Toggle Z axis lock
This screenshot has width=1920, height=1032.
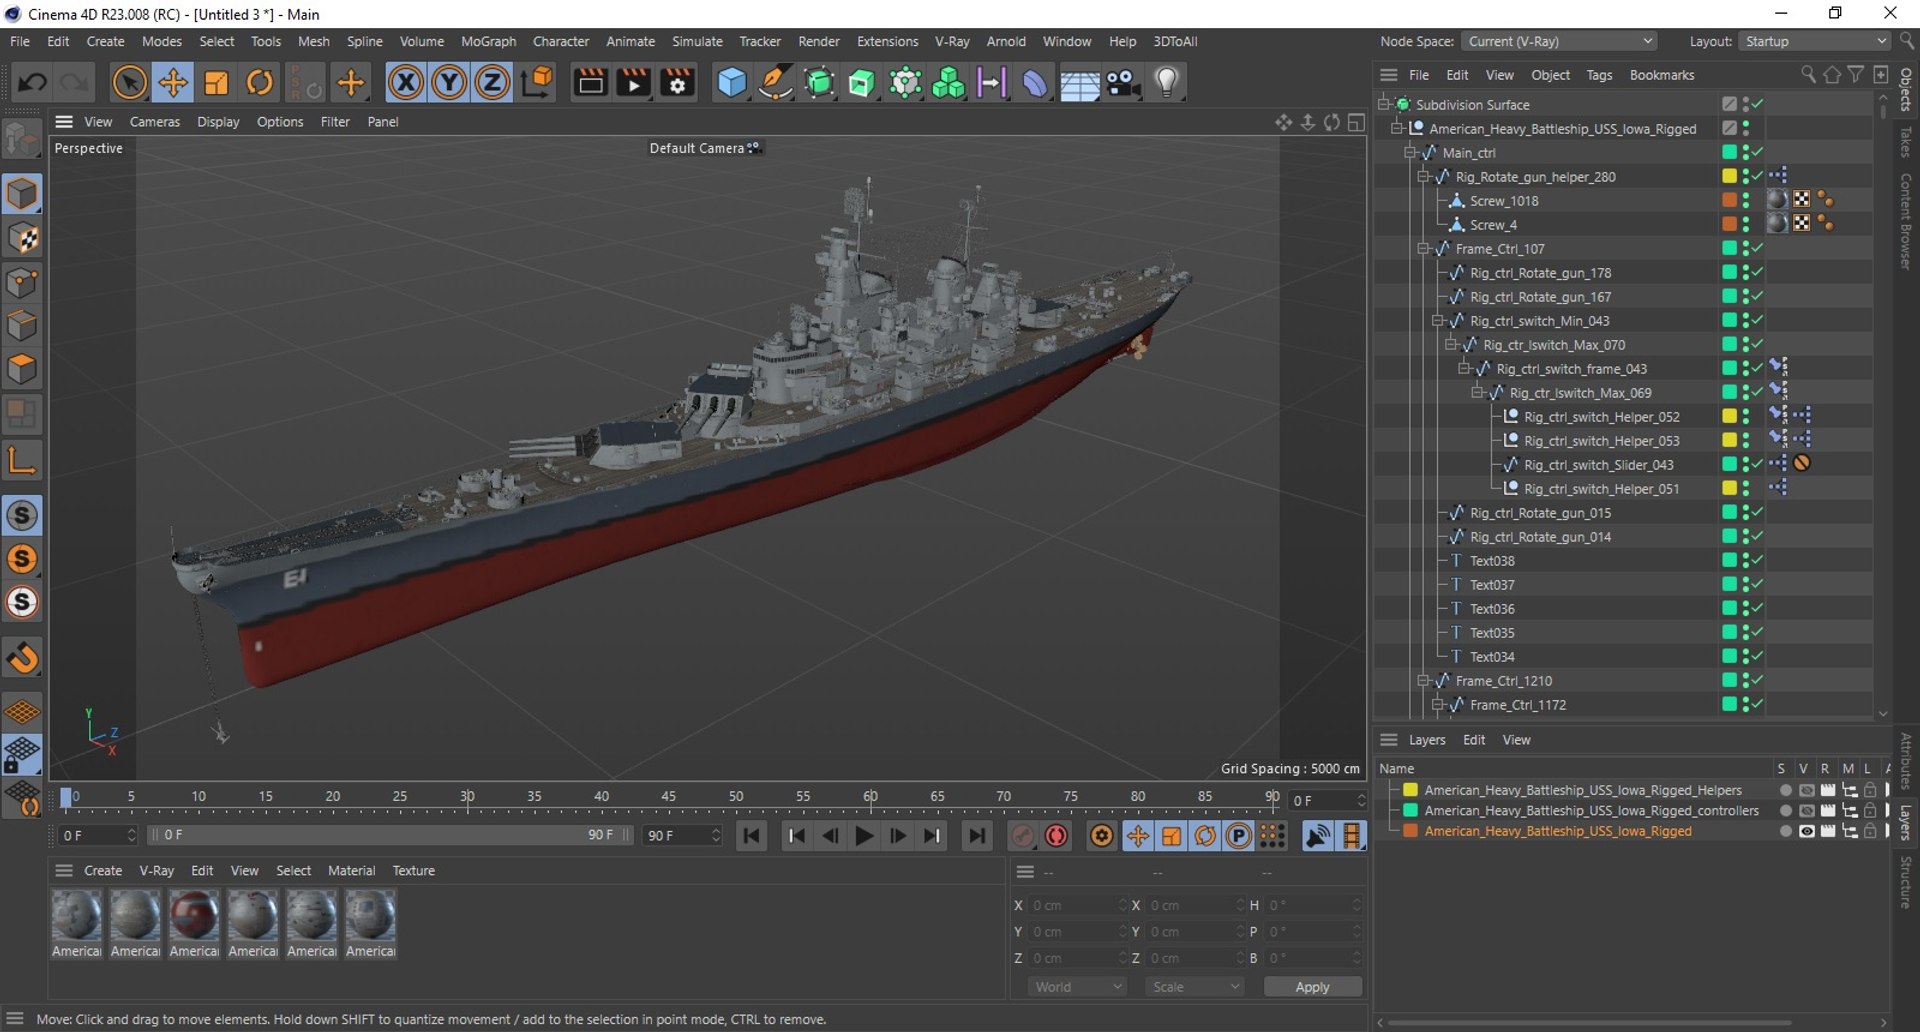pos(492,82)
